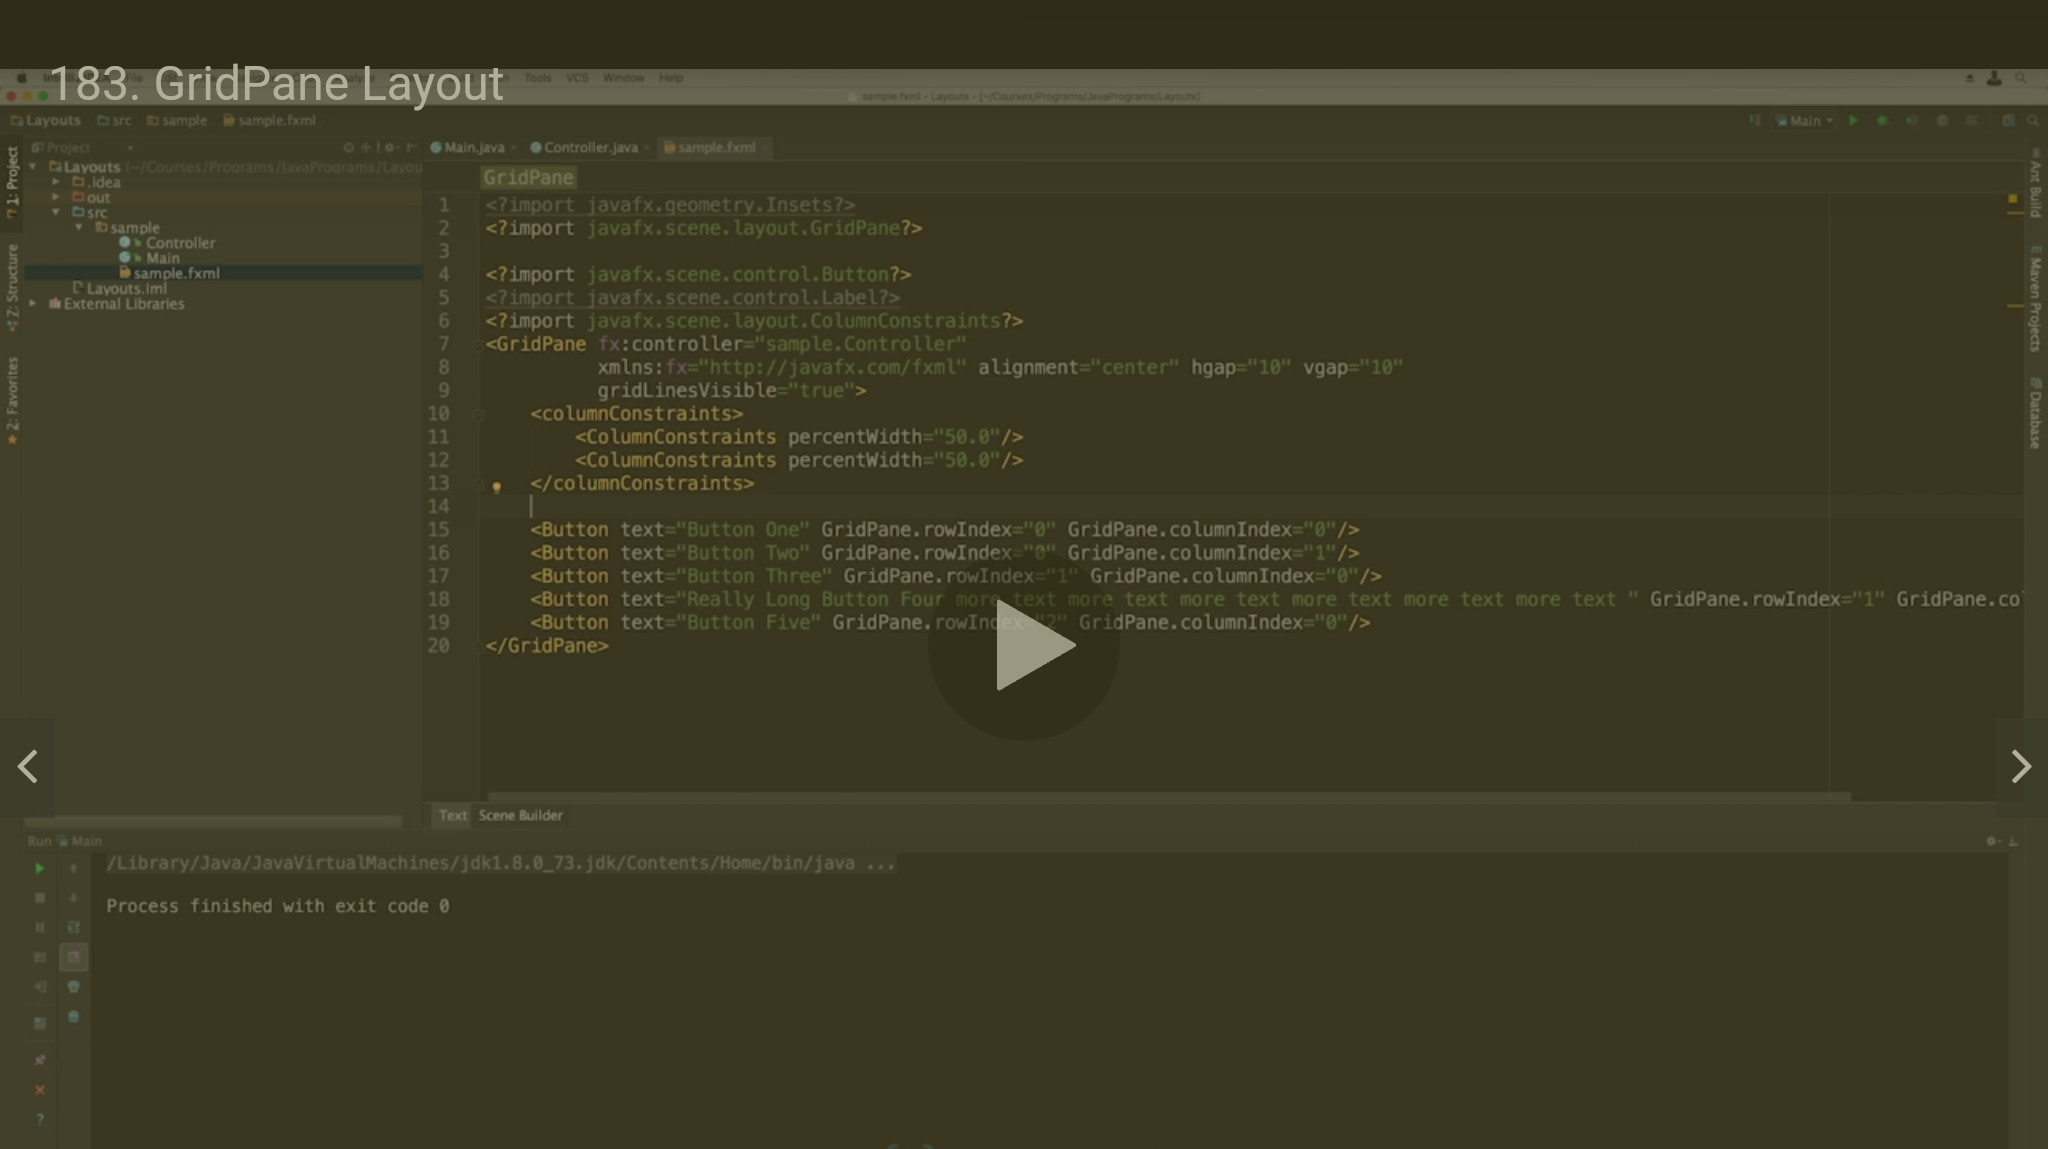
Task: Click the sample breadcrumb in navigation bar
Action: pos(183,120)
